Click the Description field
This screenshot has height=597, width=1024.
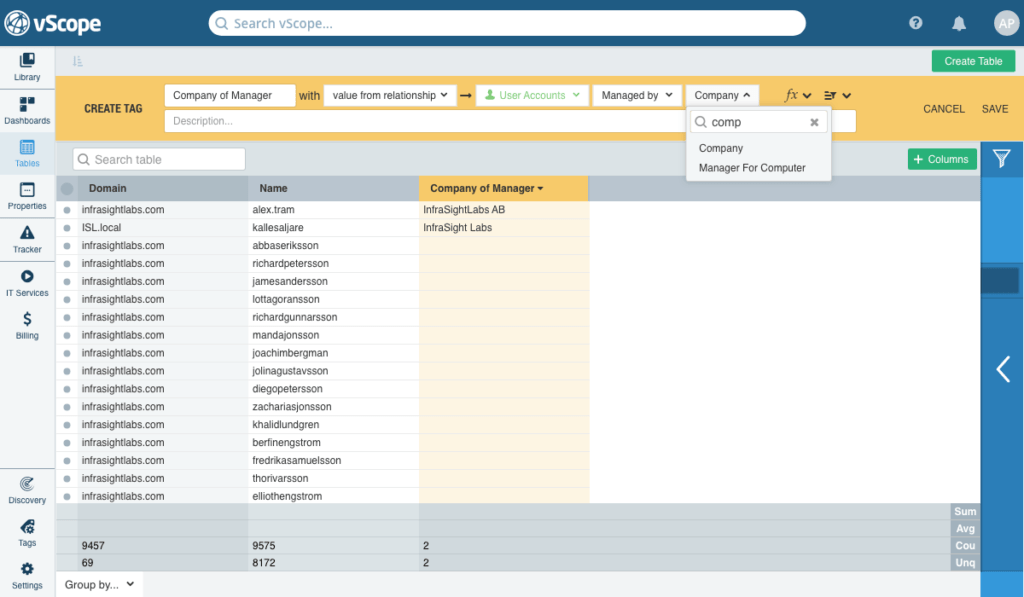pyautogui.click(x=425, y=121)
